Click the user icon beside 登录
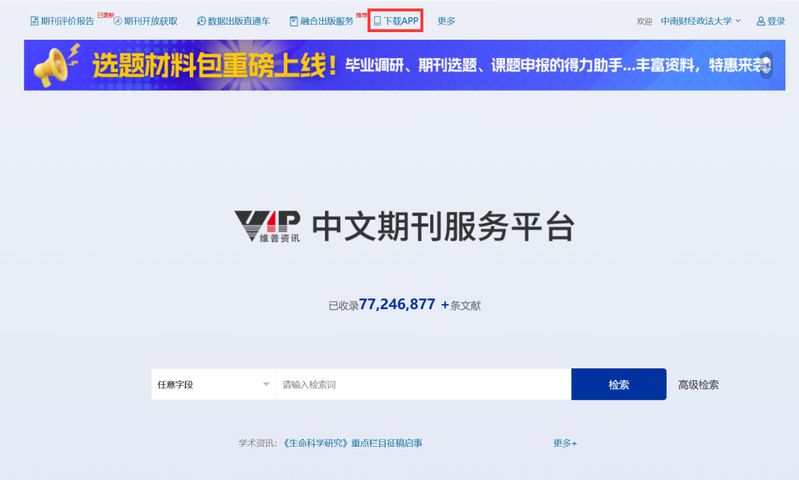This screenshot has width=799, height=480. 761,21
